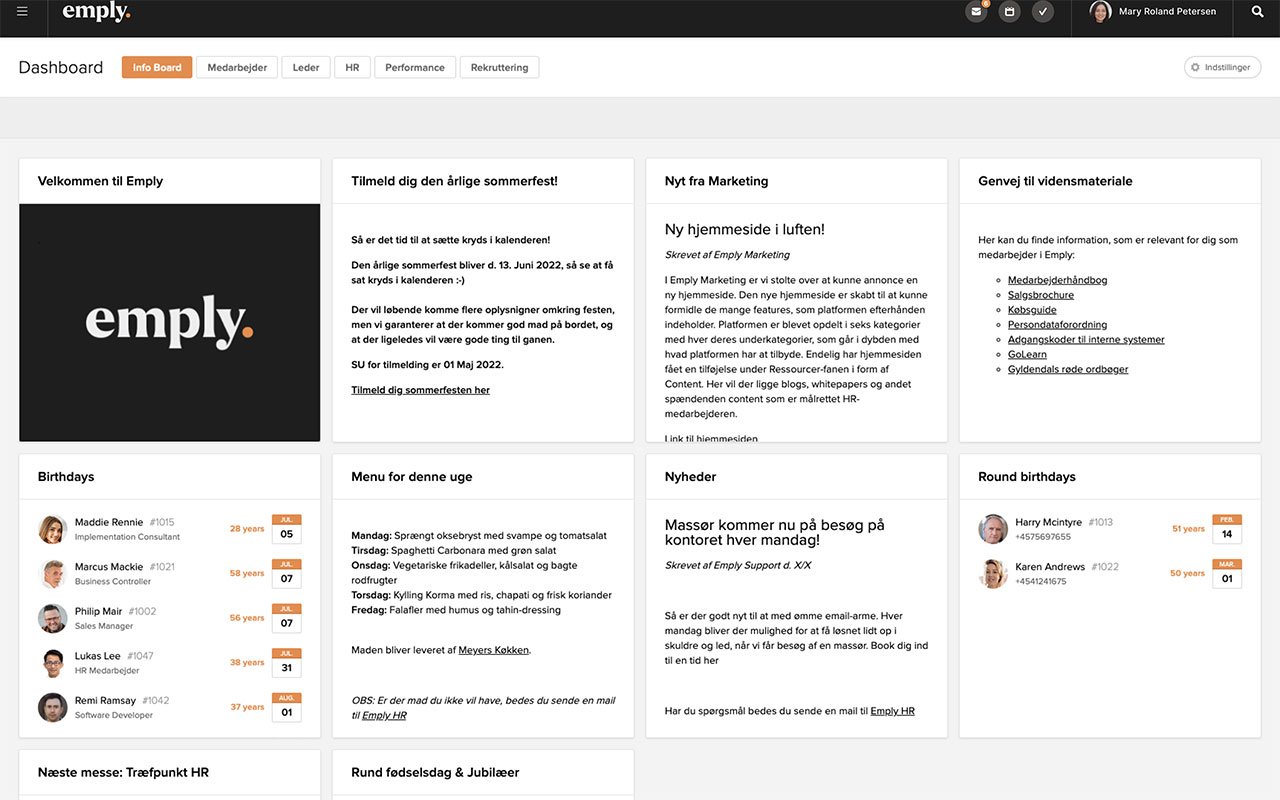Image resolution: width=1280 pixels, height=800 pixels.
Task: Select Philip Mair's name in Birthdays
Action: coord(98,611)
